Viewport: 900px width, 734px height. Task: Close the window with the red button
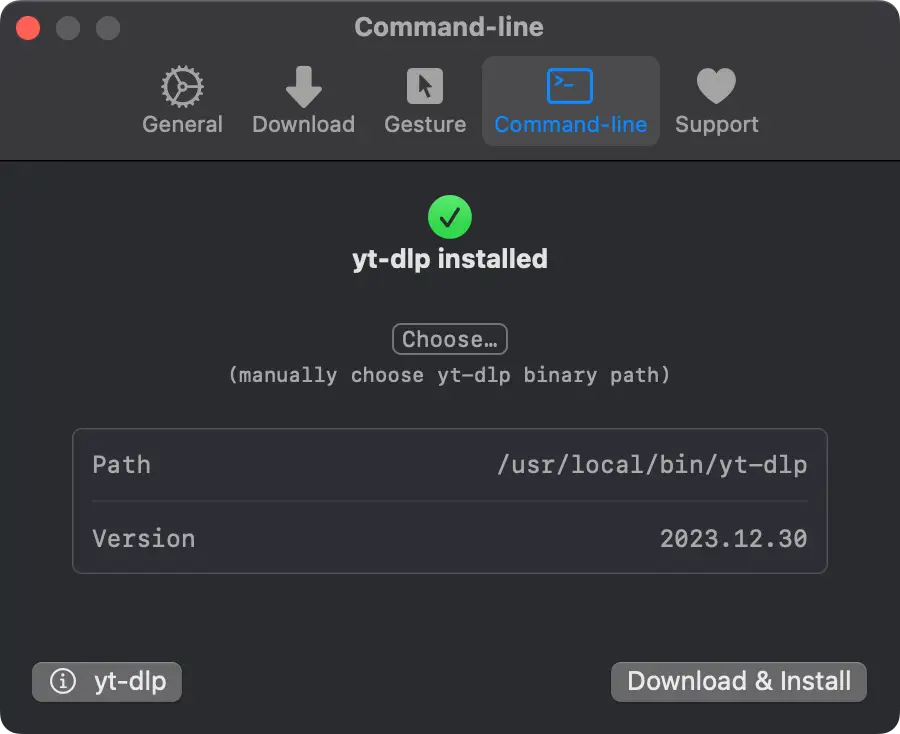coord(28,28)
